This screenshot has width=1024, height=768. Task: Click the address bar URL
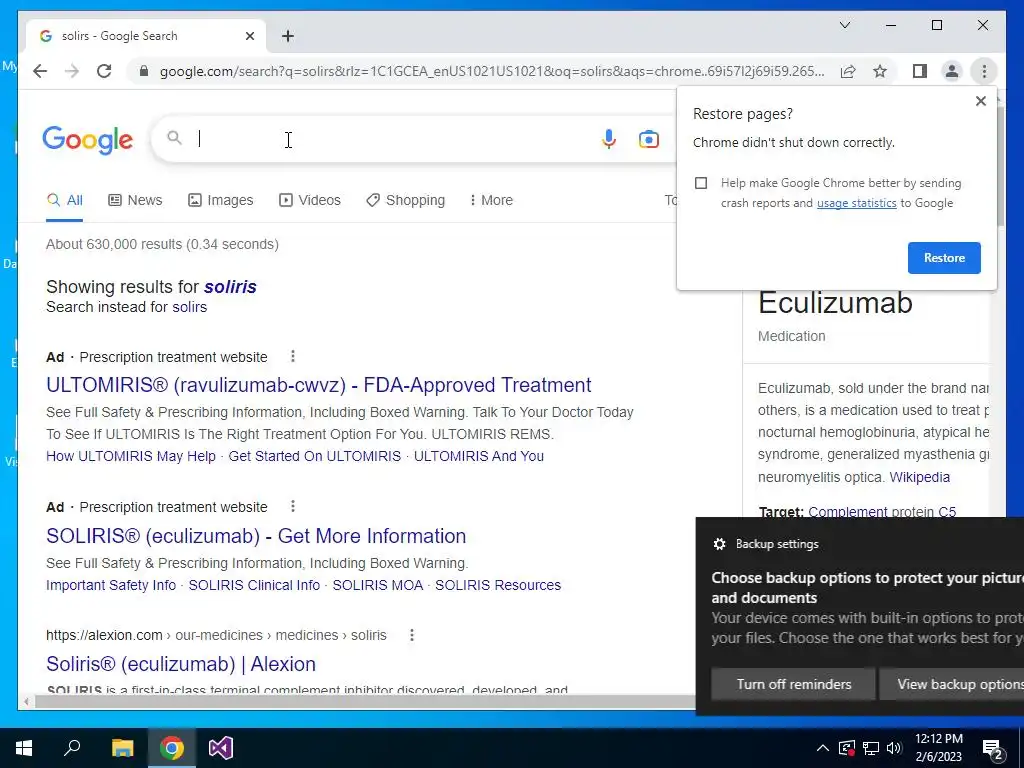(x=492, y=71)
